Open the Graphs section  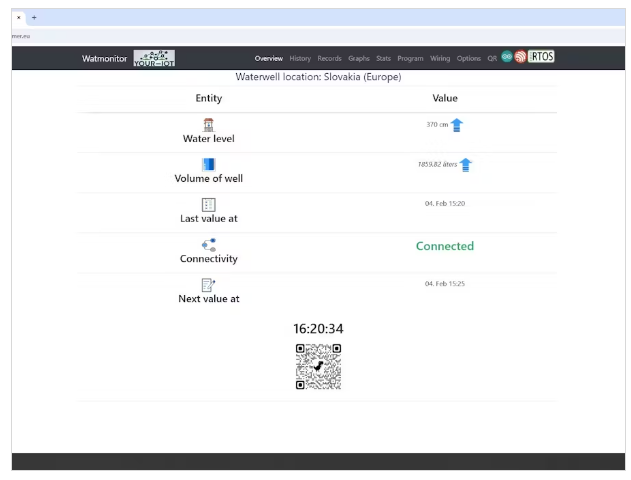coord(359,59)
